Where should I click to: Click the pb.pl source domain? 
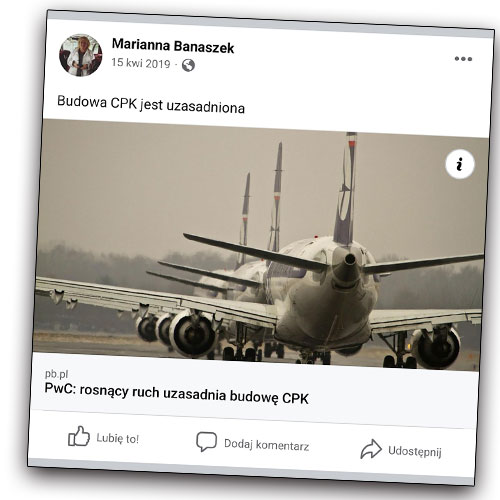point(57,374)
